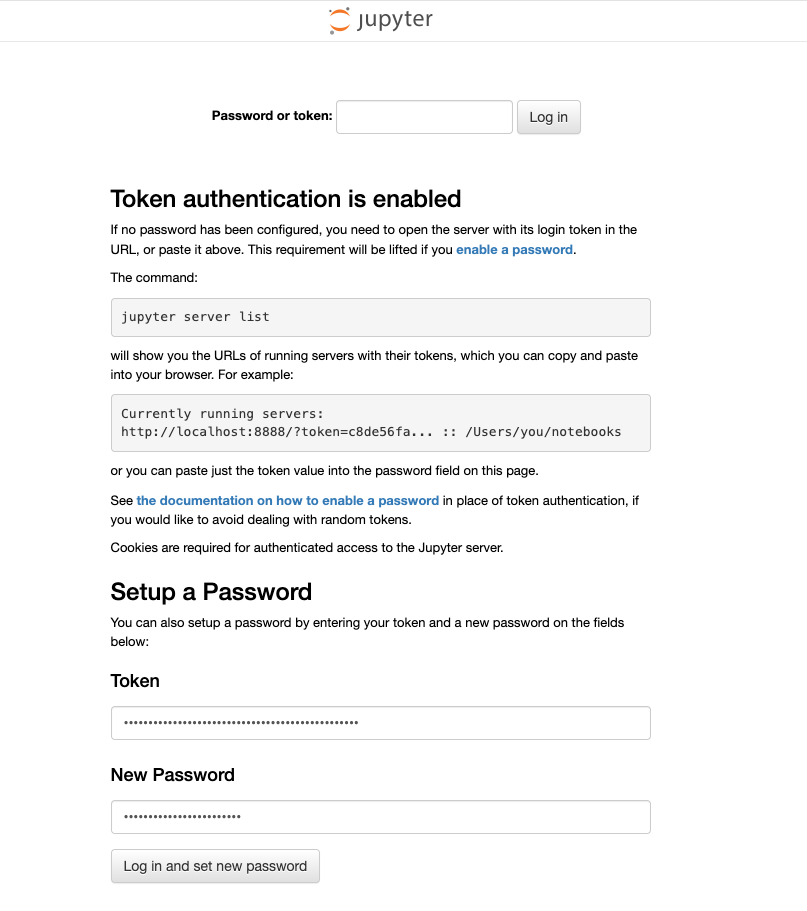Screen dimensions: 807x911
Task: Focus the Password or token input field
Action: pos(424,117)
